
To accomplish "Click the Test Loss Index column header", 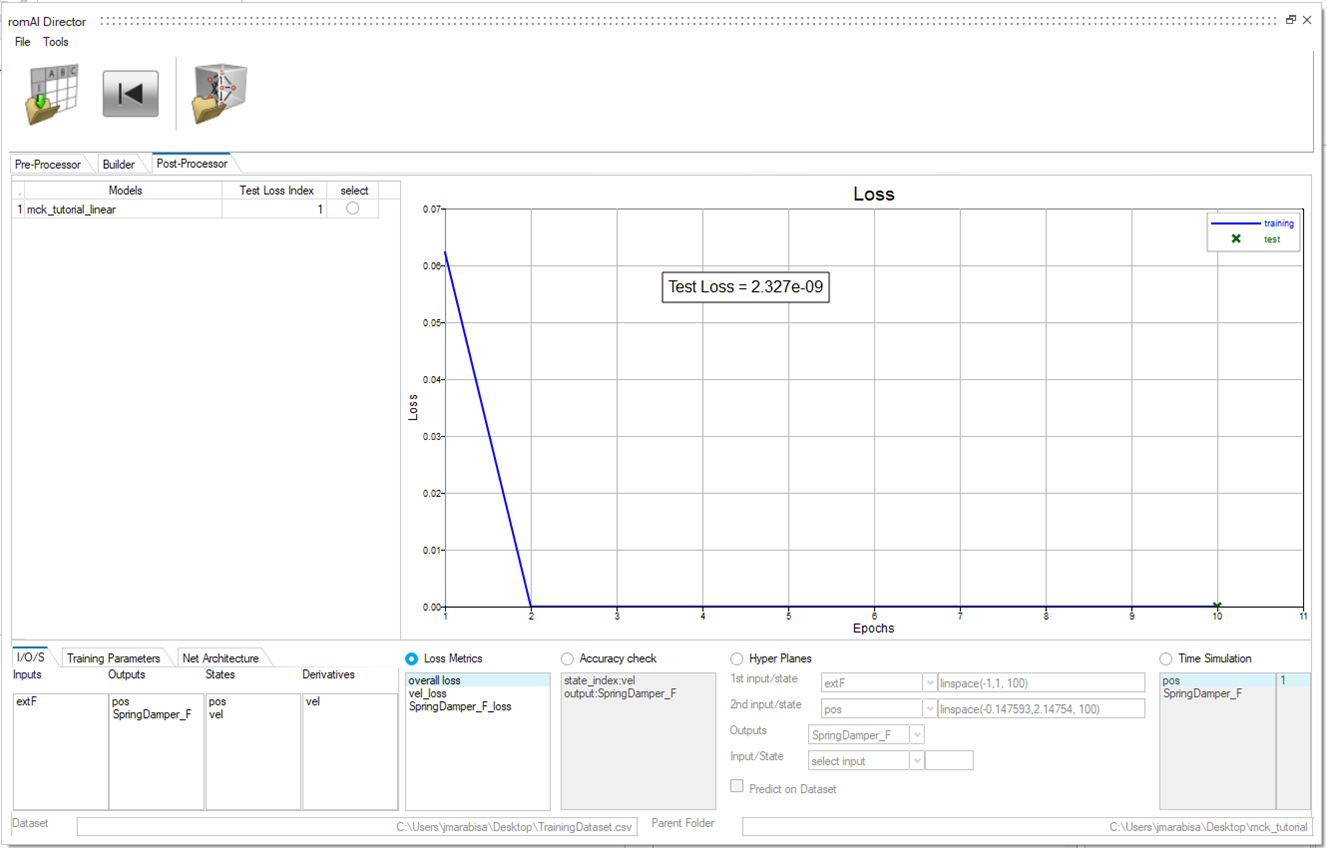I will tap(276, 190).
